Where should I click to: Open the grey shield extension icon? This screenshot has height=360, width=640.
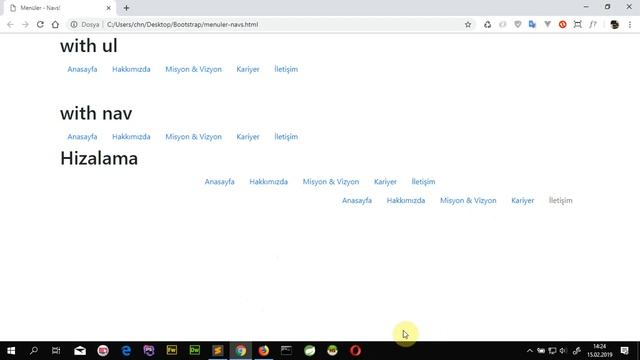518,24
